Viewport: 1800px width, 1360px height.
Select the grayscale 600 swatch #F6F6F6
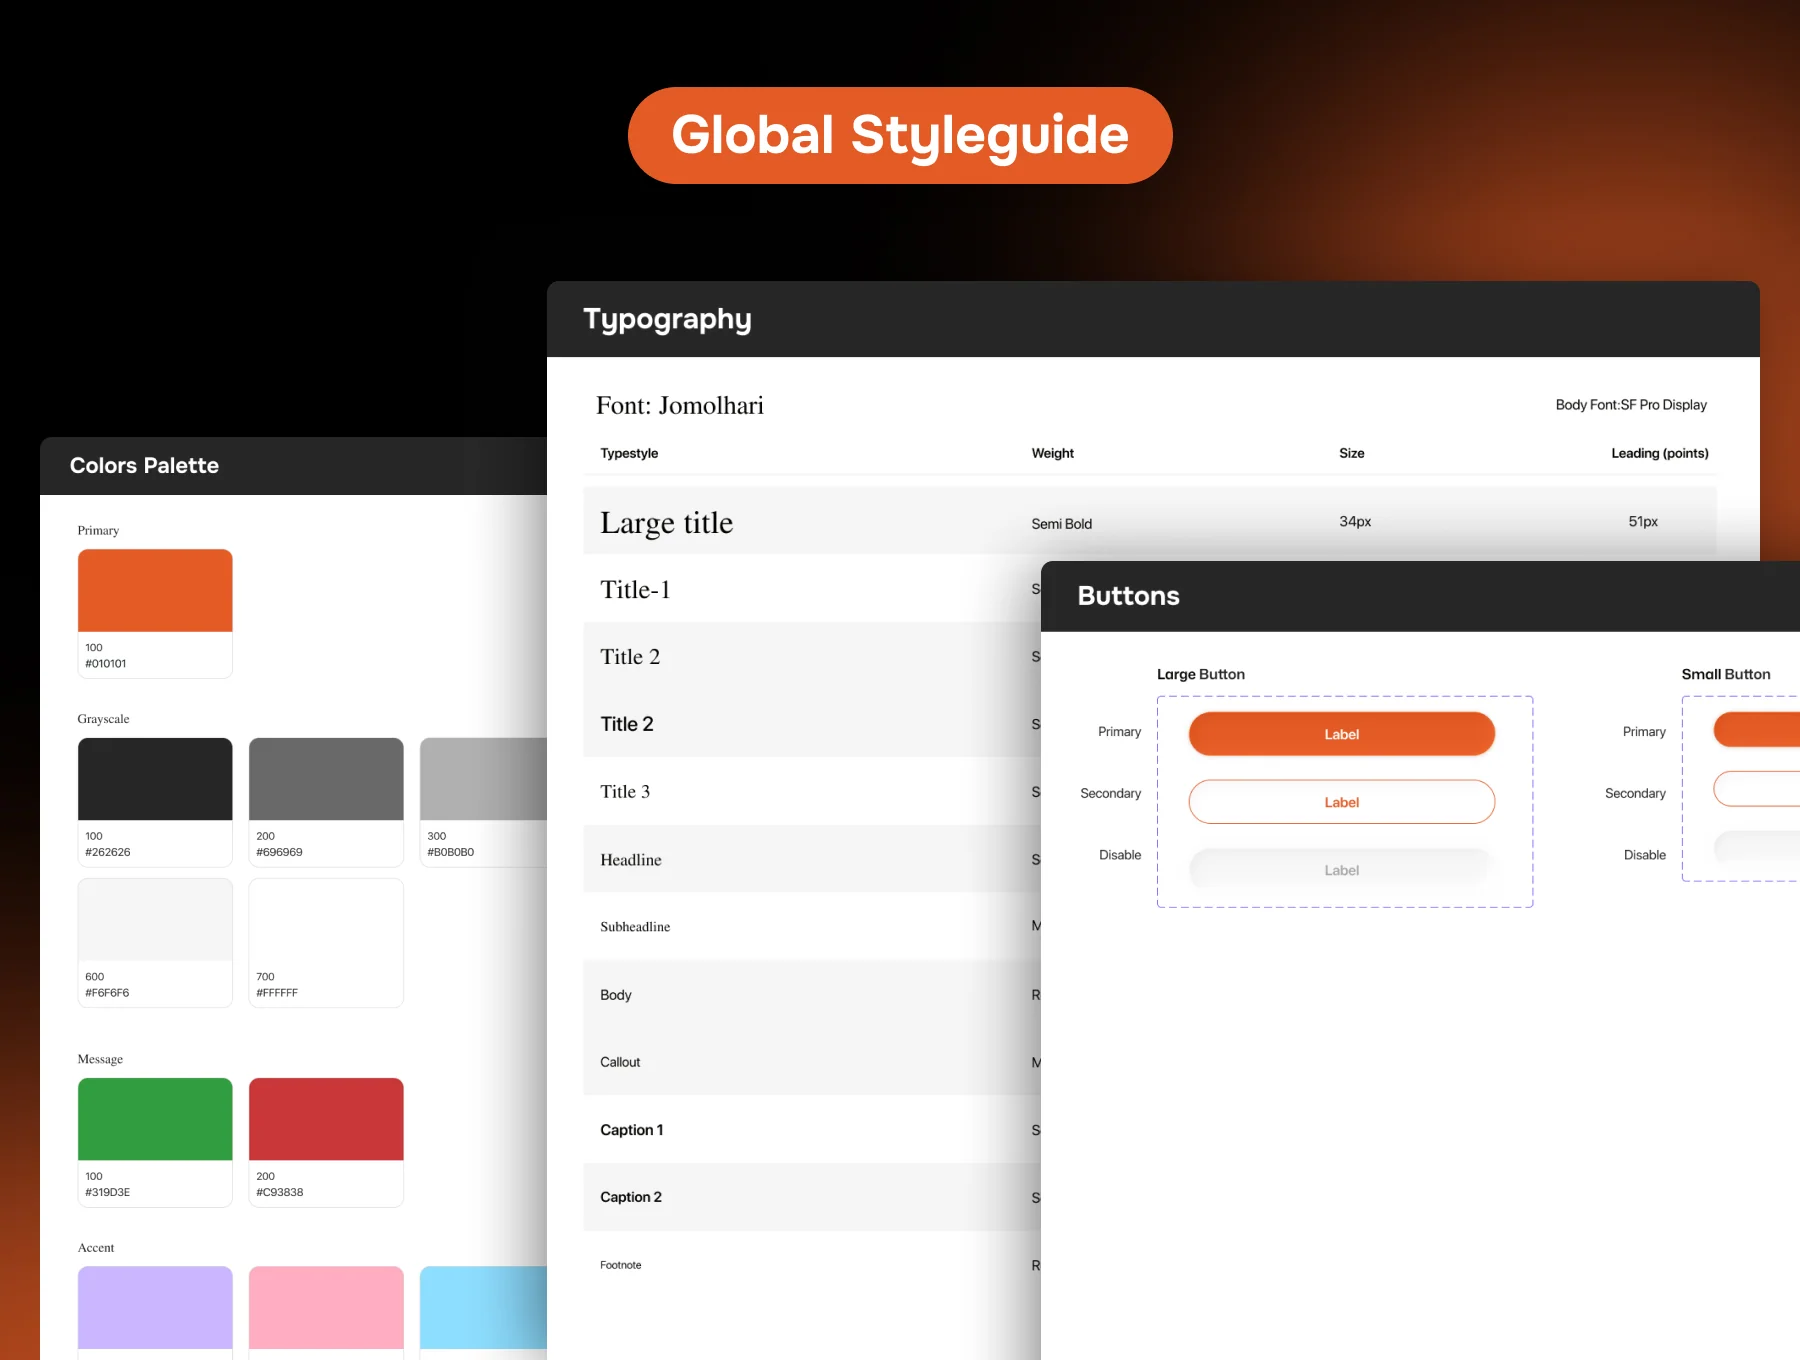pyautogui.click(x=155, y=943)
